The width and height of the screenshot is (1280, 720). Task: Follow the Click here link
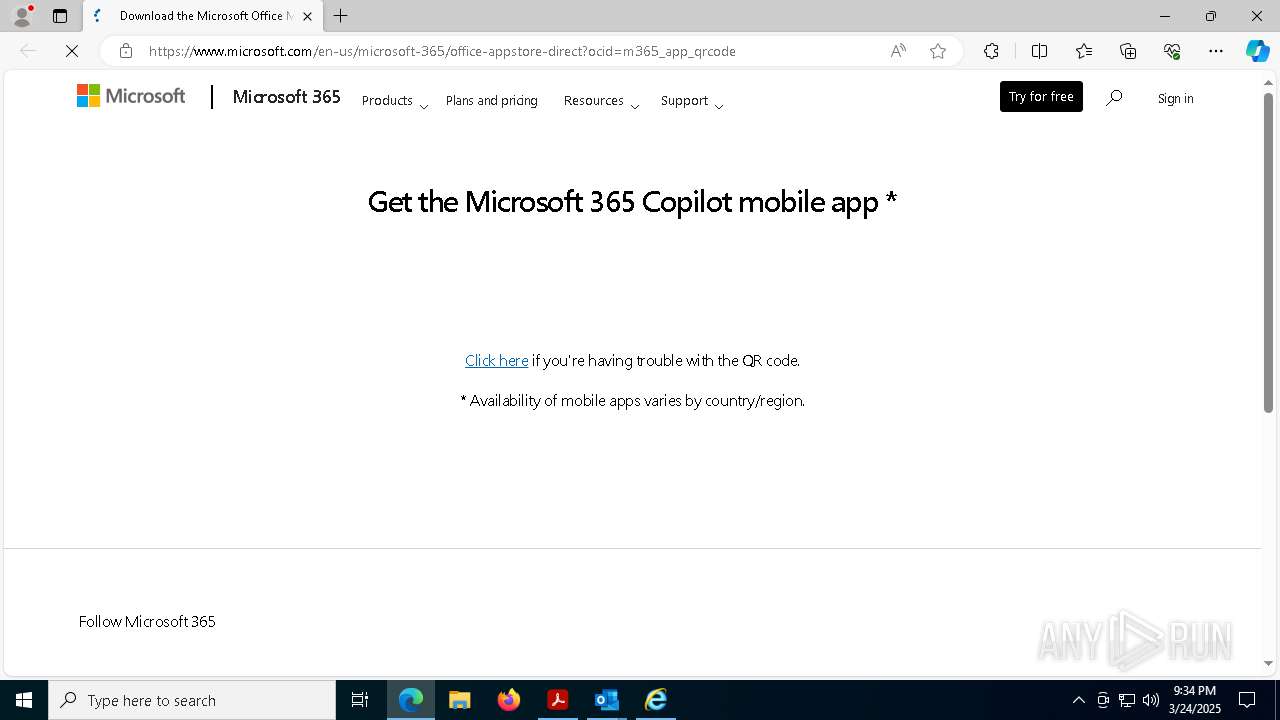496,361
